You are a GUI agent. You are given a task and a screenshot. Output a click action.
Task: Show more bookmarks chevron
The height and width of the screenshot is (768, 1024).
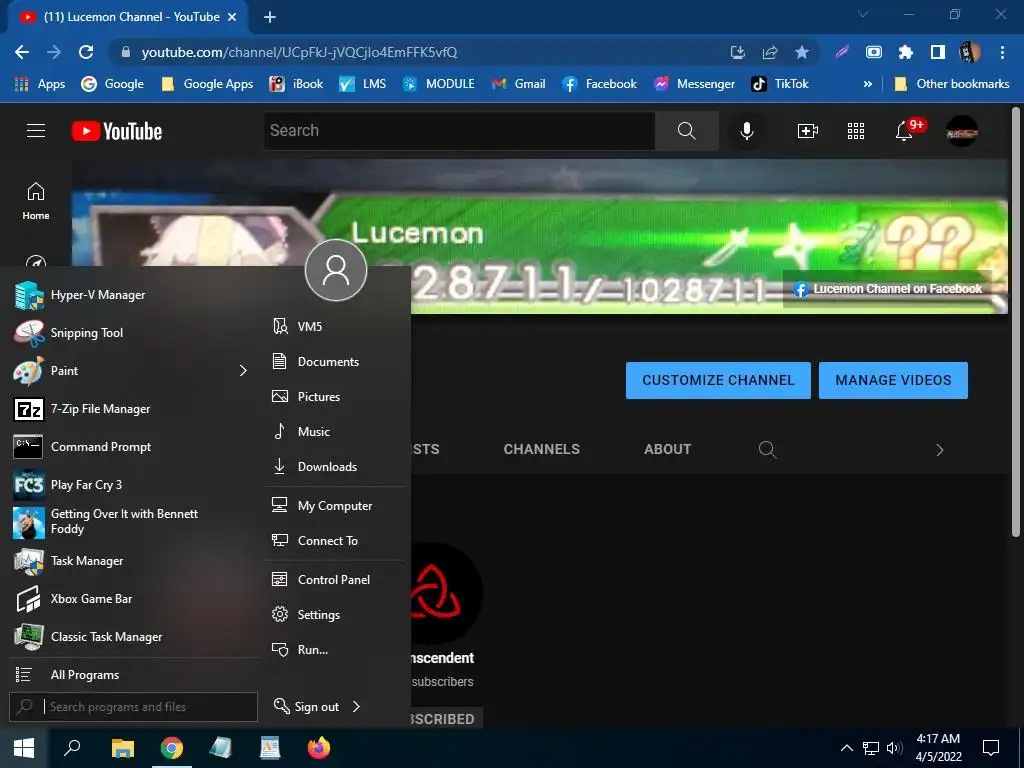pyautogui.click(x=867, y=84)
